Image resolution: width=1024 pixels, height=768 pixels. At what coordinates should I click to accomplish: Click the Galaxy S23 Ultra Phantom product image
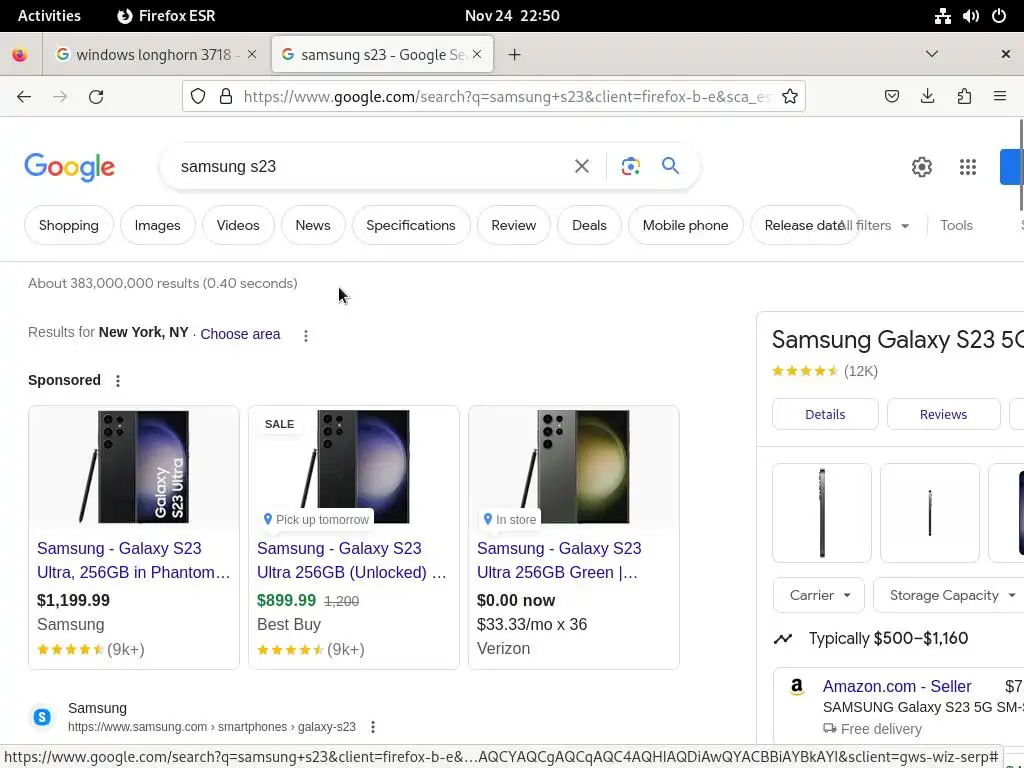(x=134, y=467)
